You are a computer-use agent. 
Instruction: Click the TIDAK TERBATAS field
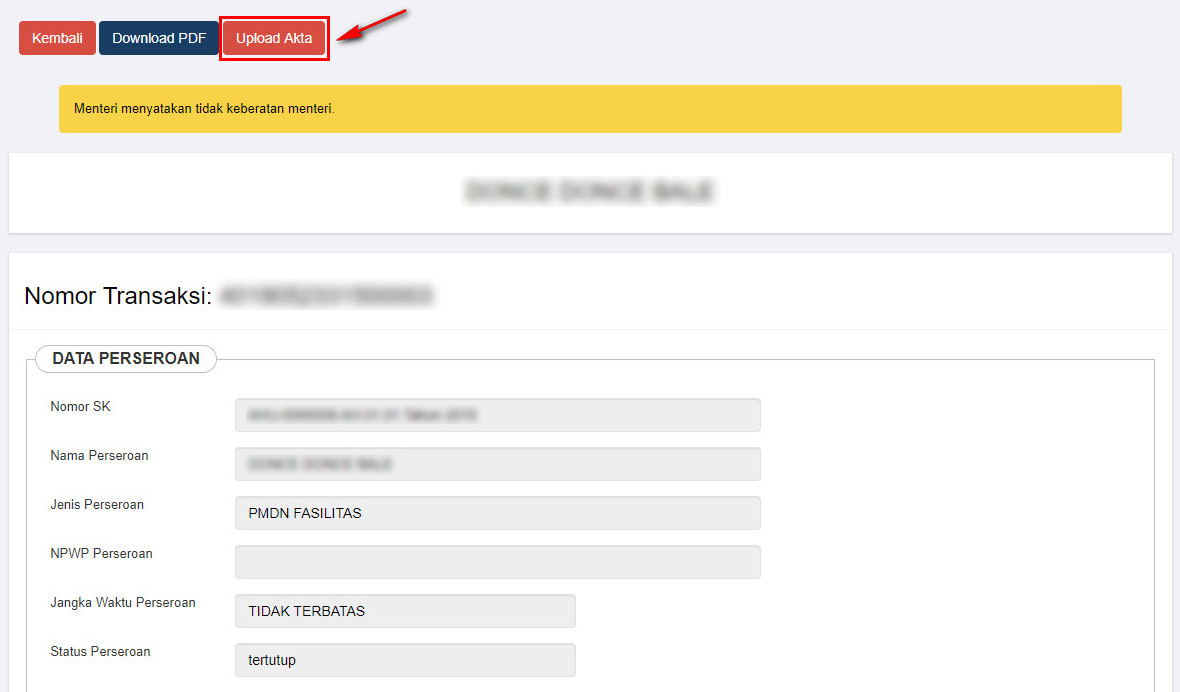tap(405, 611)
